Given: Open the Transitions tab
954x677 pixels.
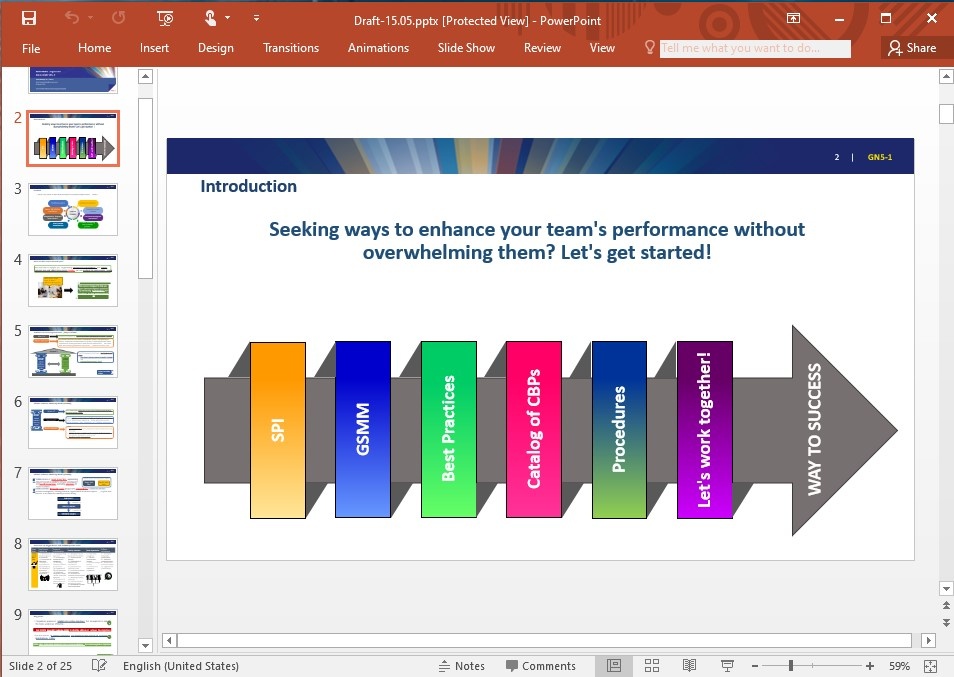Looking at the screenshot, I should [291, 48].
